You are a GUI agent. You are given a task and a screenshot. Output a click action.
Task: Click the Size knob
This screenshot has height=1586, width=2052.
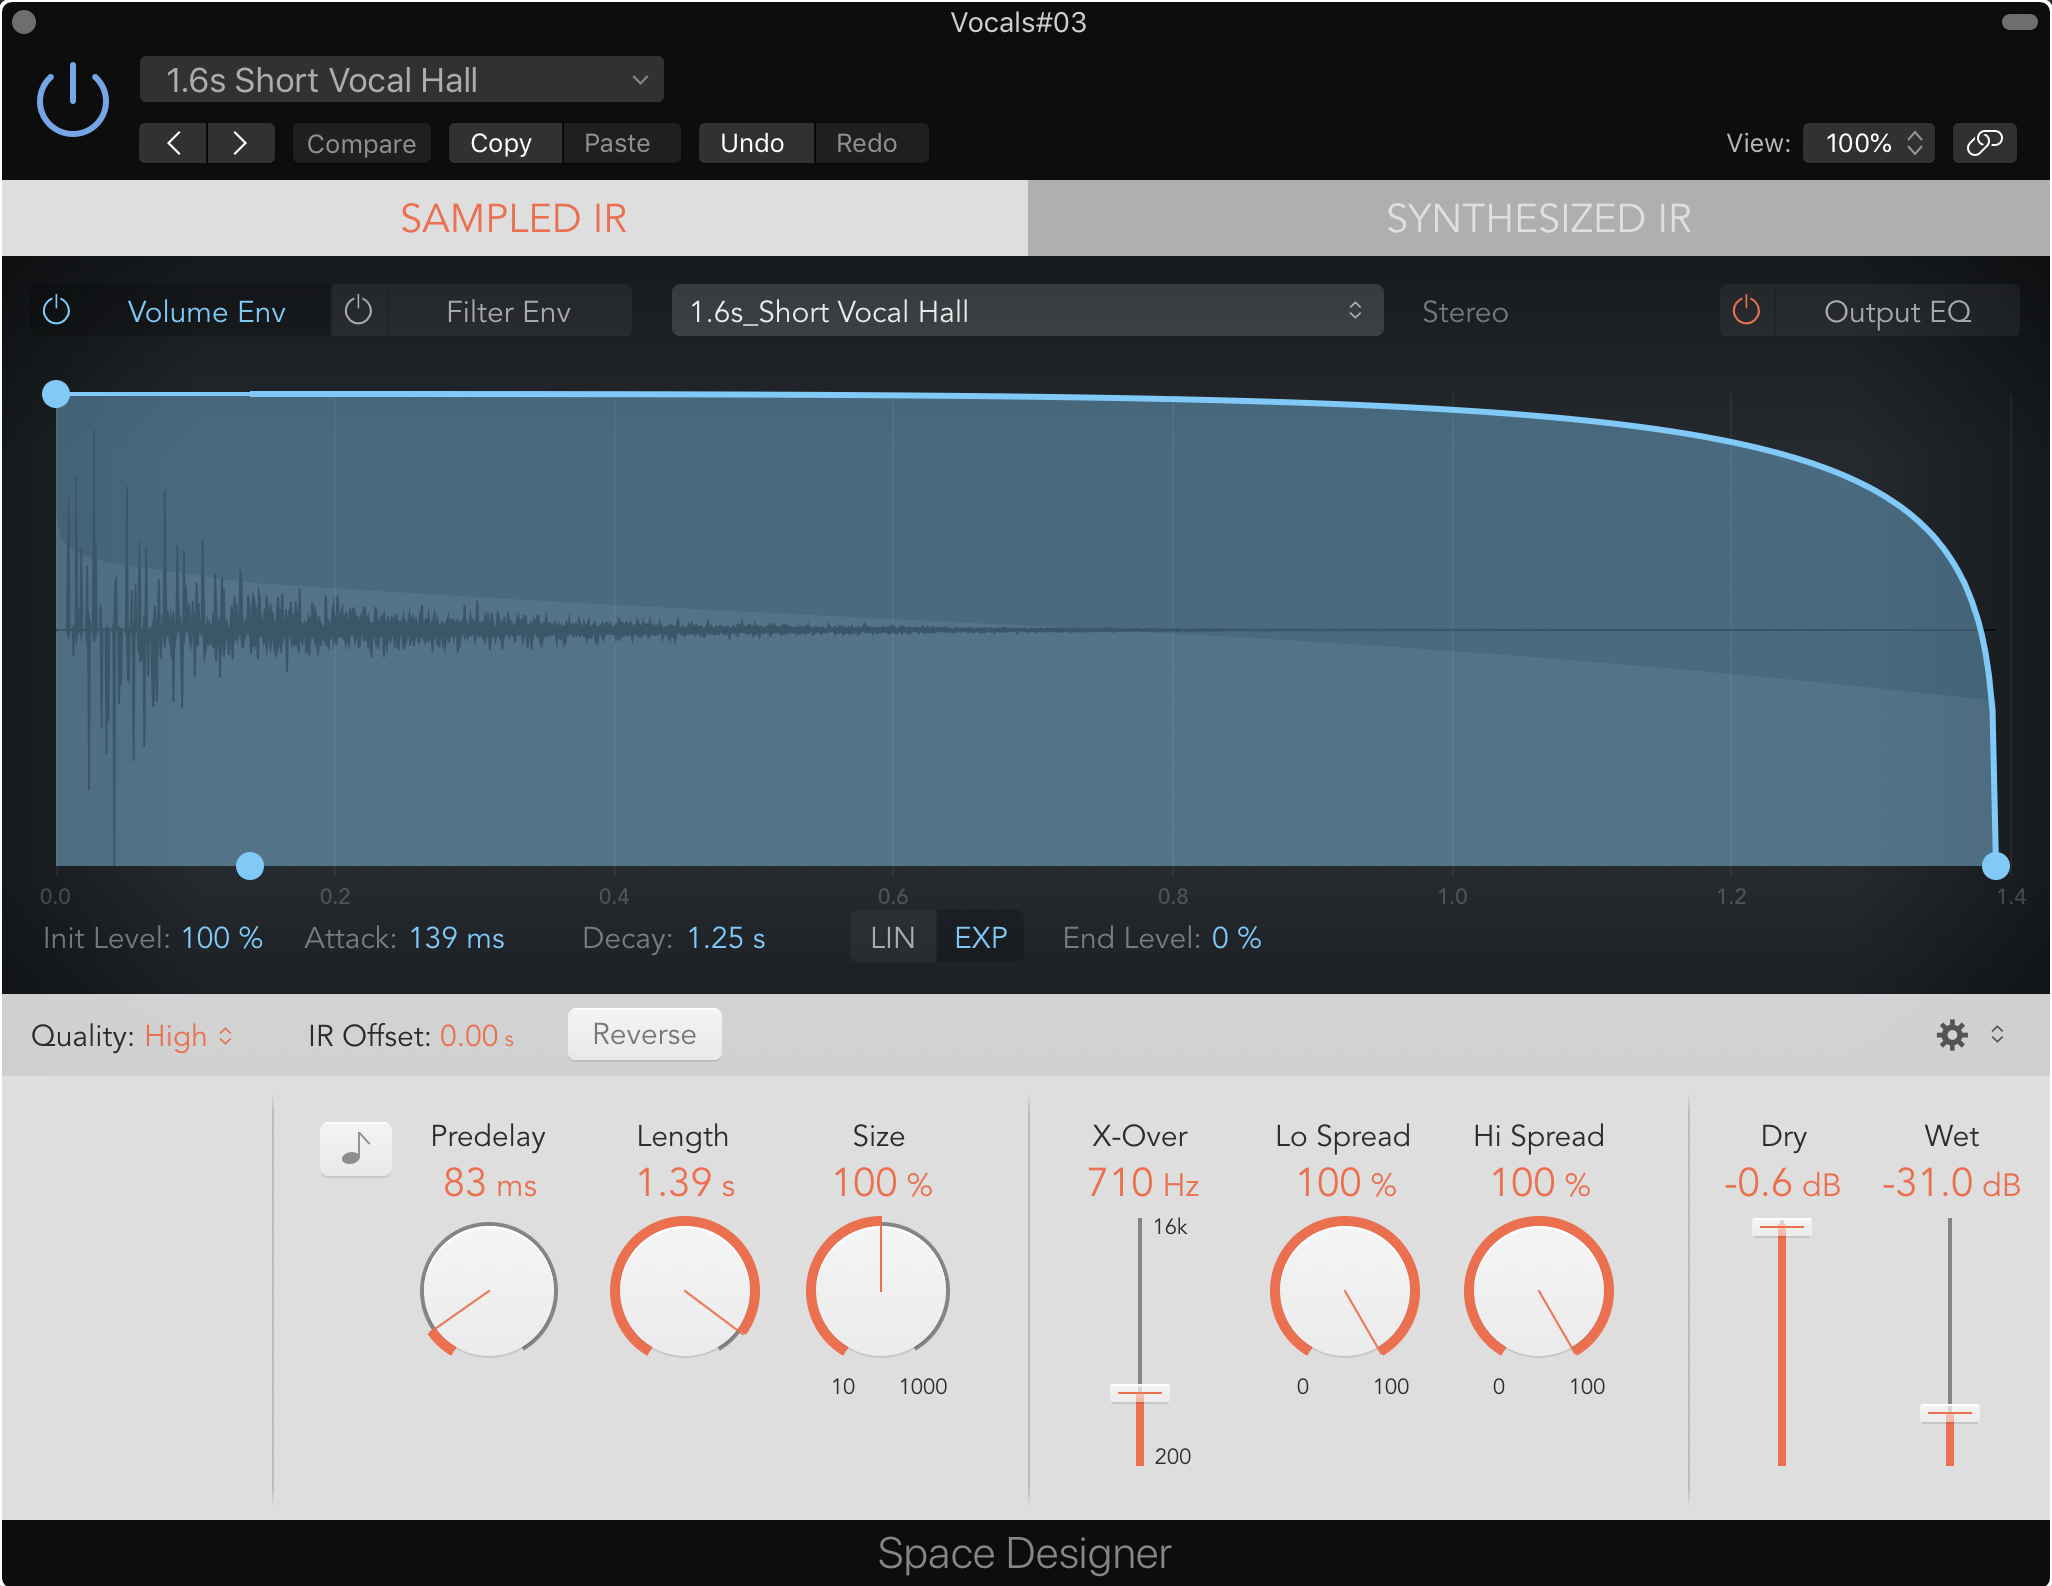click(x=879, y=1290)
